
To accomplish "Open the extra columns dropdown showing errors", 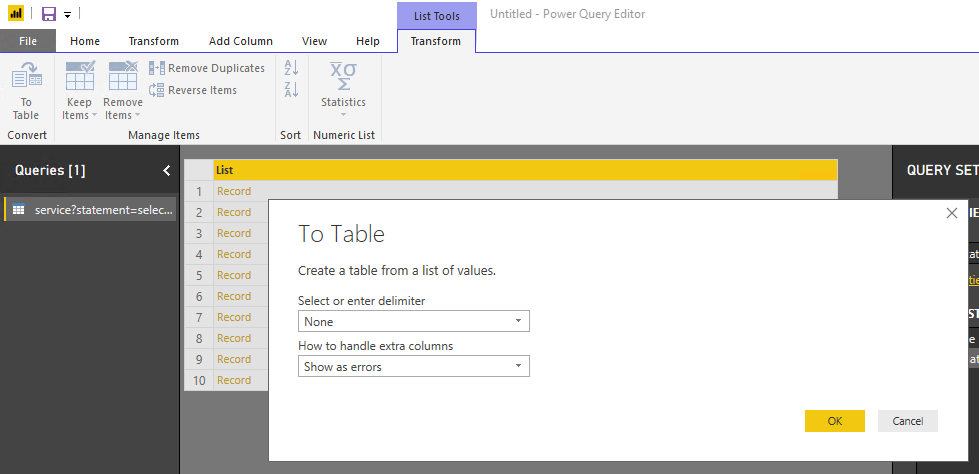I will coord(414,367).
